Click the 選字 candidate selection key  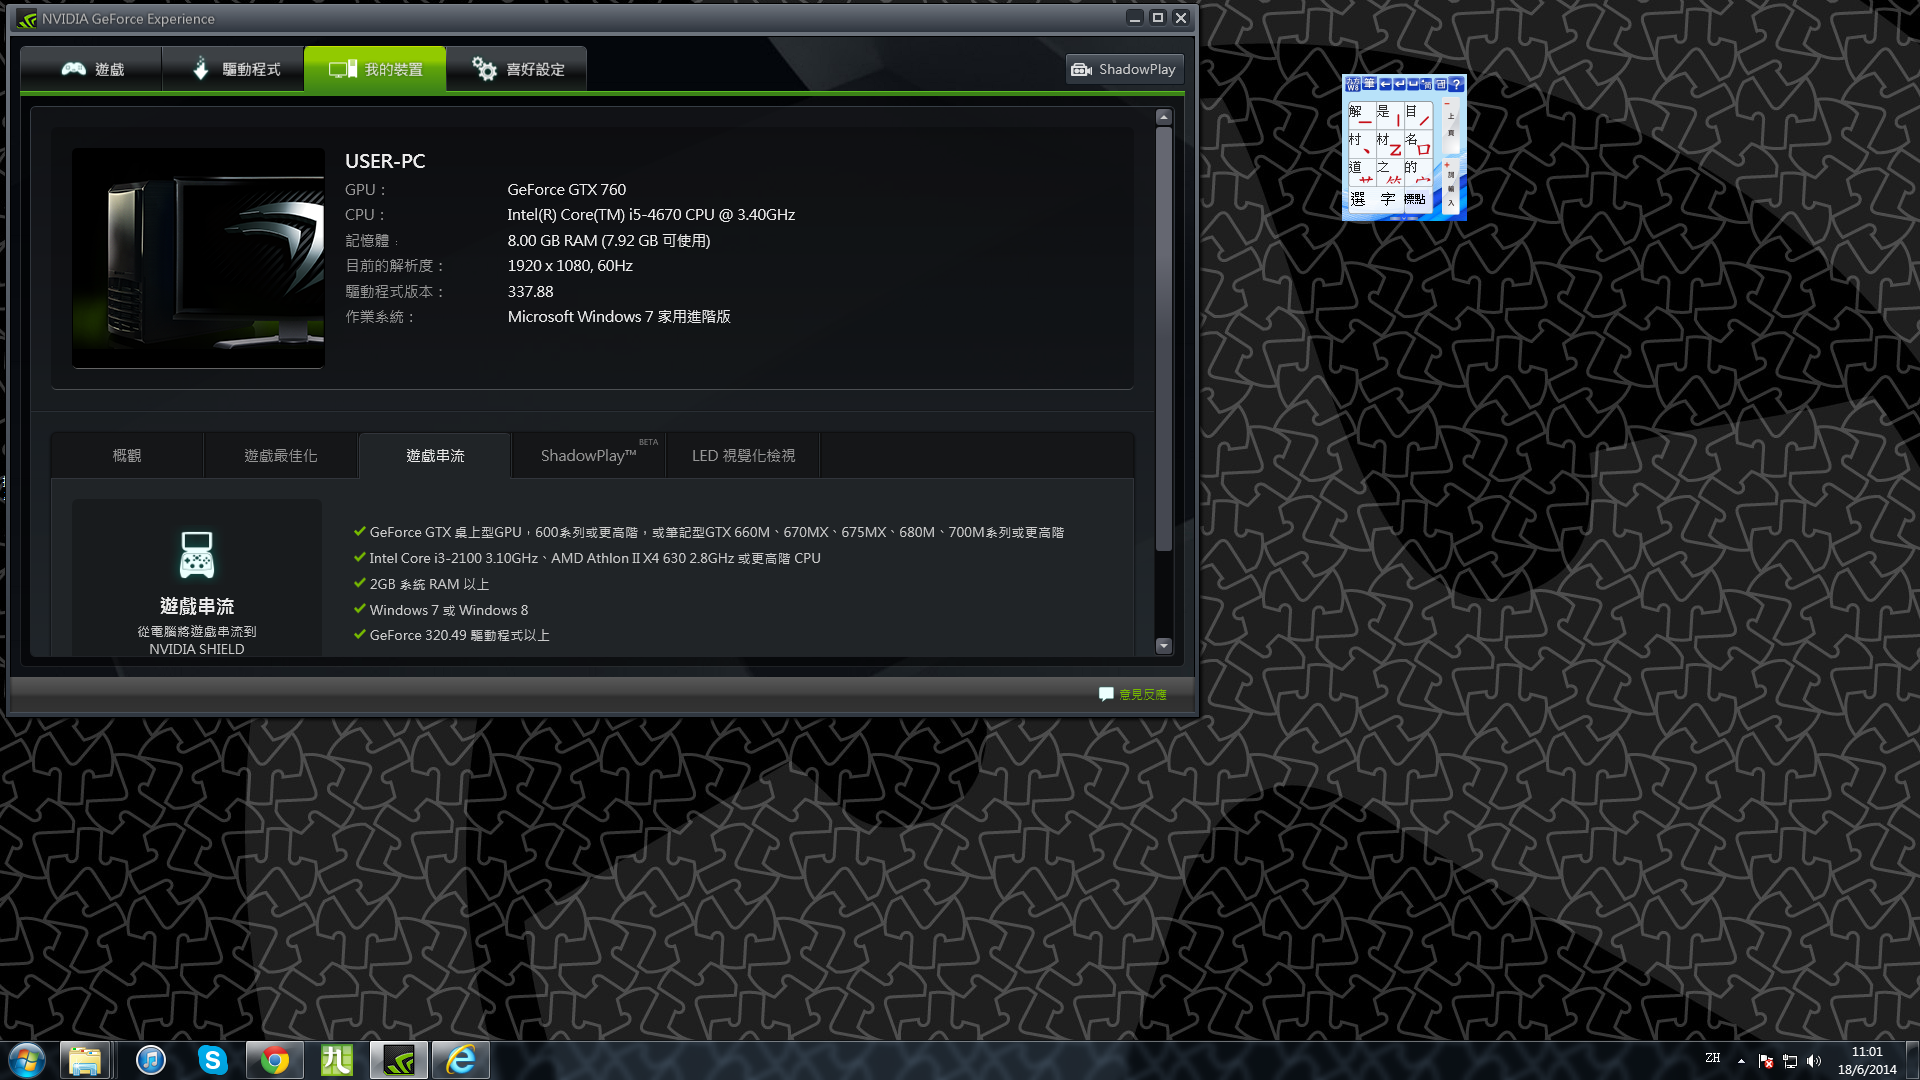(1377, 200)
